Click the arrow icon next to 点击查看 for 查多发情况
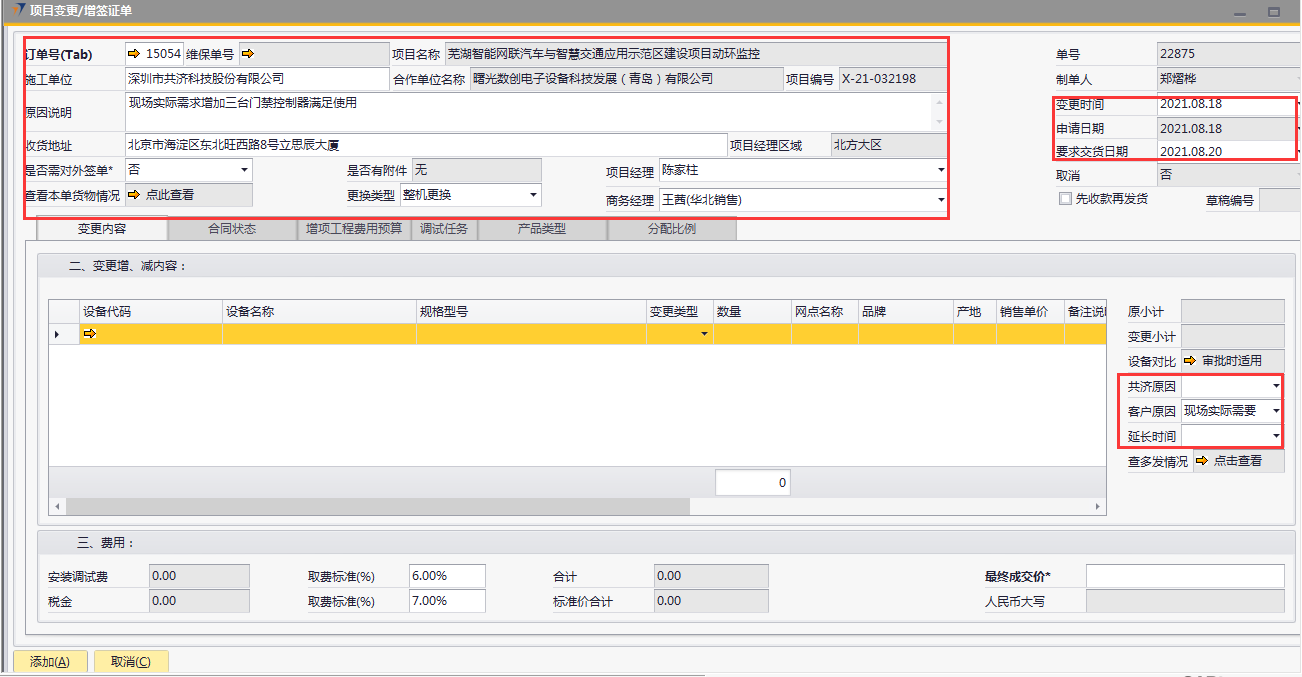Screen dimensions: 1302x677 pyautogui.click(x=1202, y=461)
